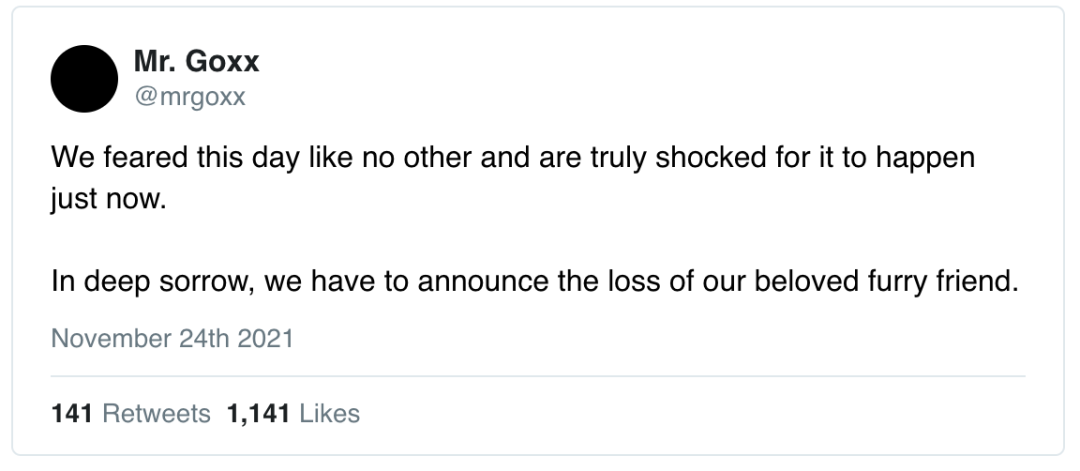The image size is (1080, 471).
Task: Click the year "2021" in the date
Action: 265,338
